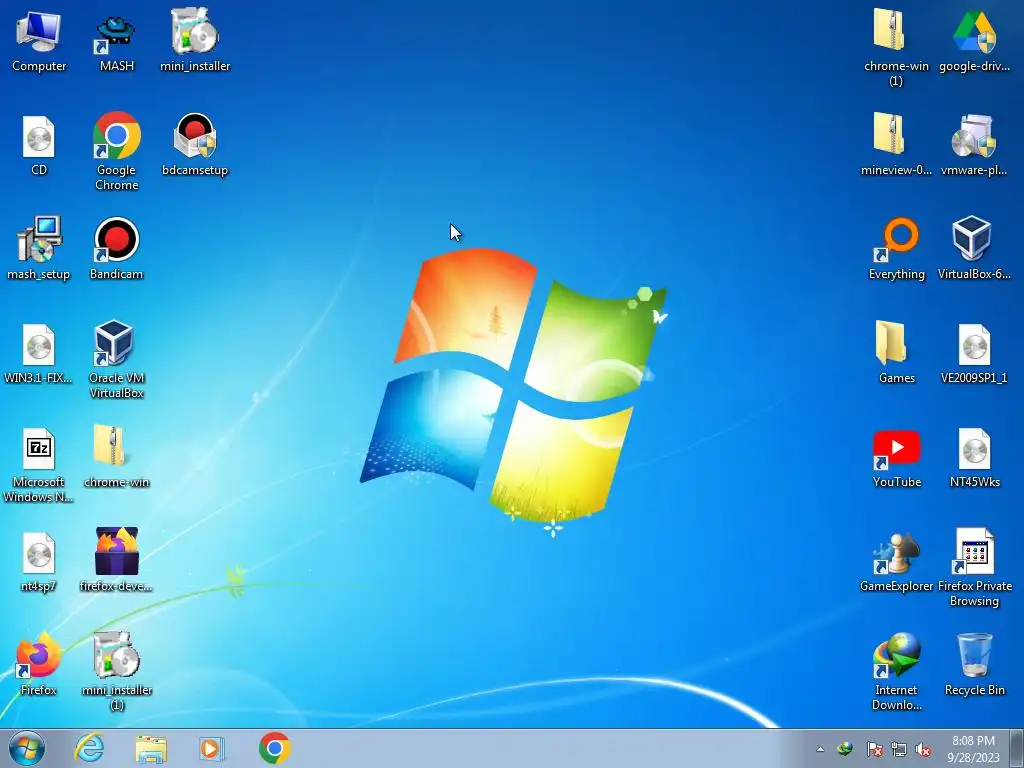Launch Internet Explorer from the taskbar
This screenshot has height=768, width=1024.
tap(89, 748)
